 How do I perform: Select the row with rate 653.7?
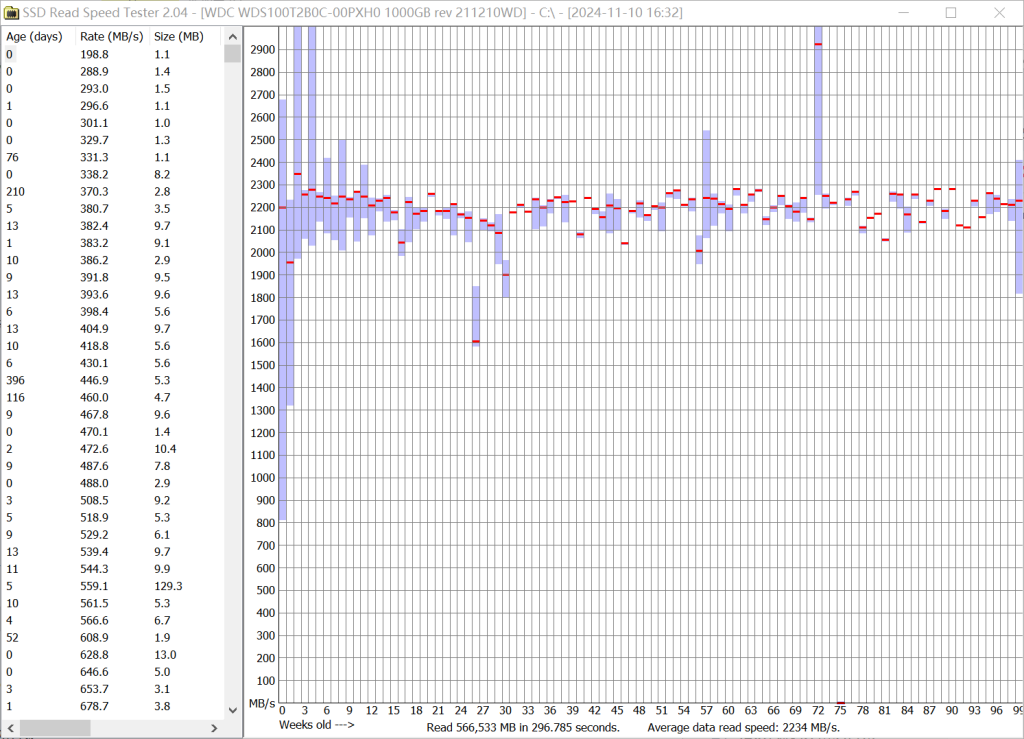(x=113, y=689)
